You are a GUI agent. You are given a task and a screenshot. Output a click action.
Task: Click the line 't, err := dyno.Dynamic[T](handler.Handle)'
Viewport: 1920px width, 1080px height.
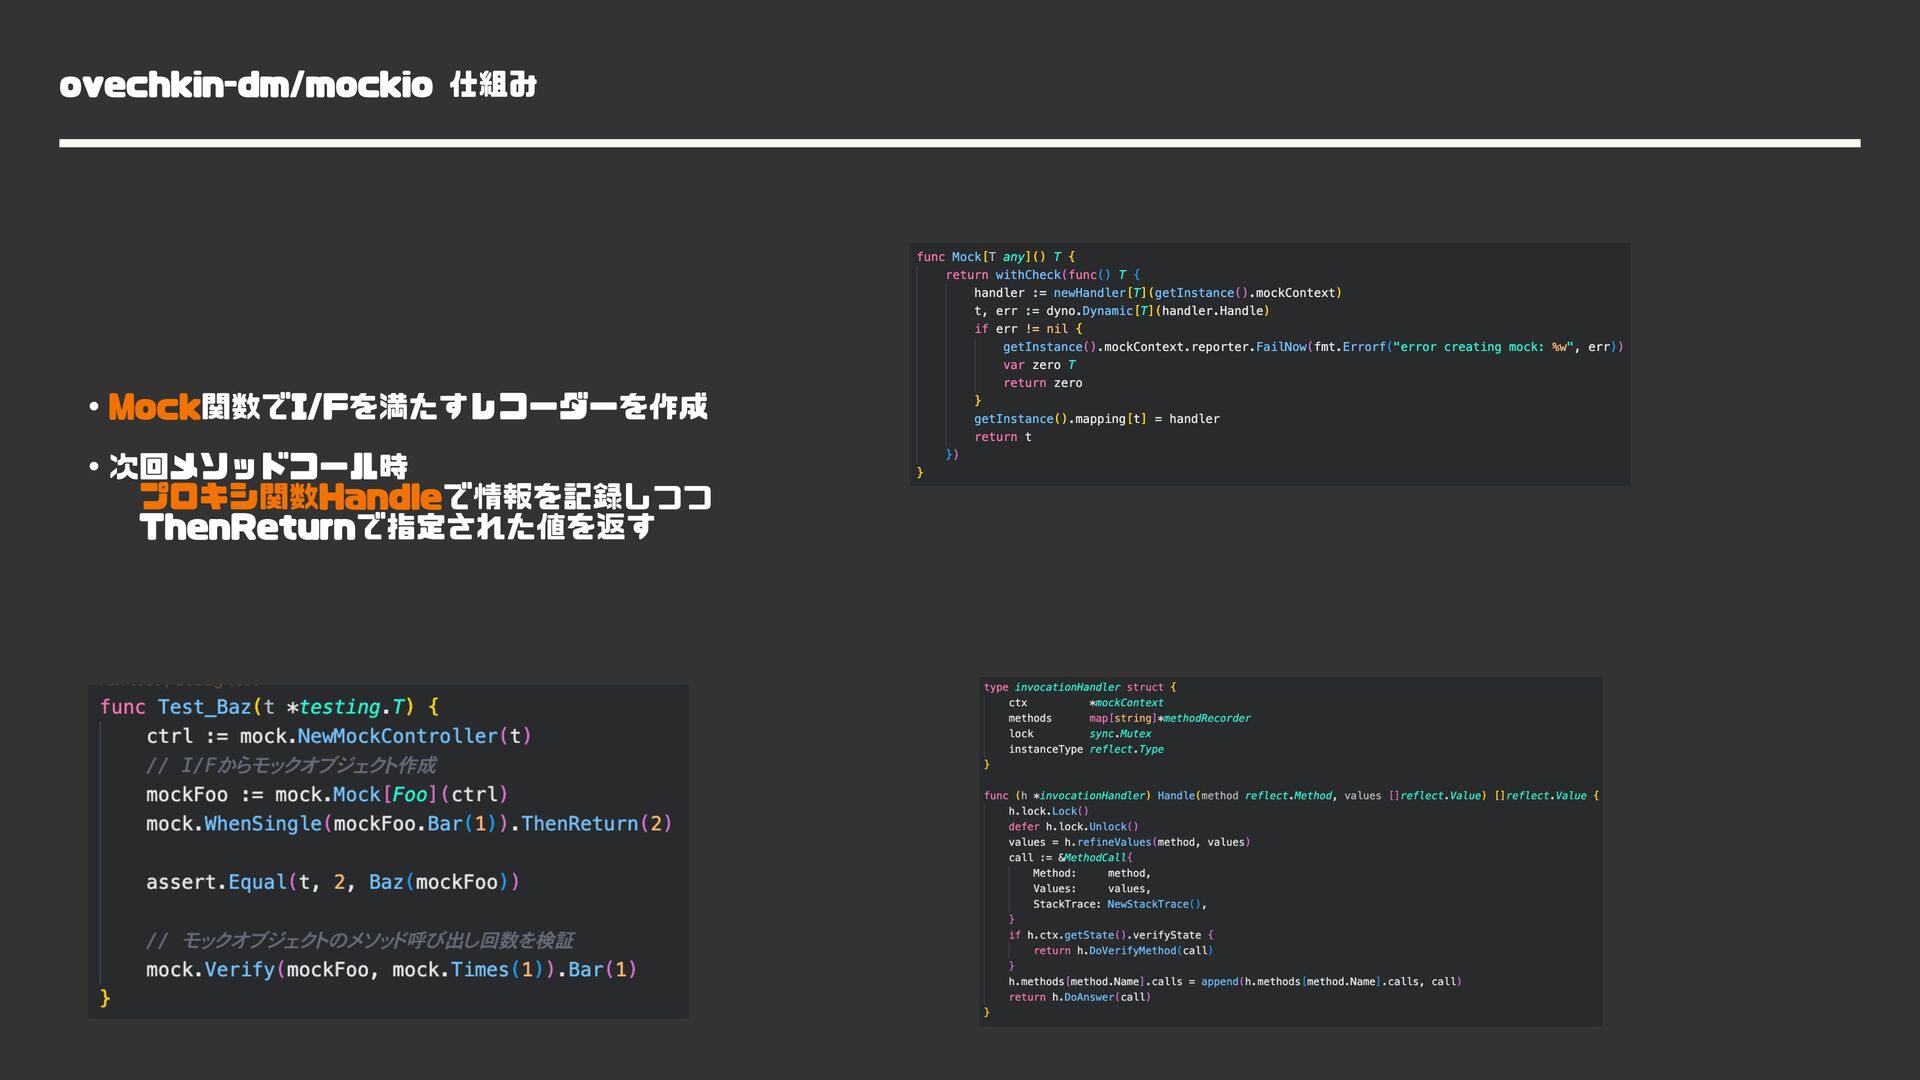1122,311
